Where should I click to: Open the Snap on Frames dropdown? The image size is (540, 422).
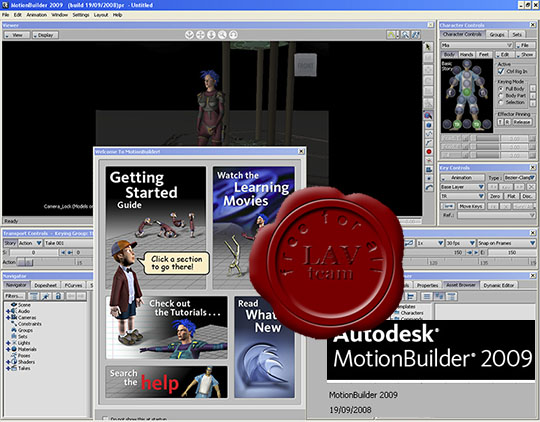(x=506, y=243)
